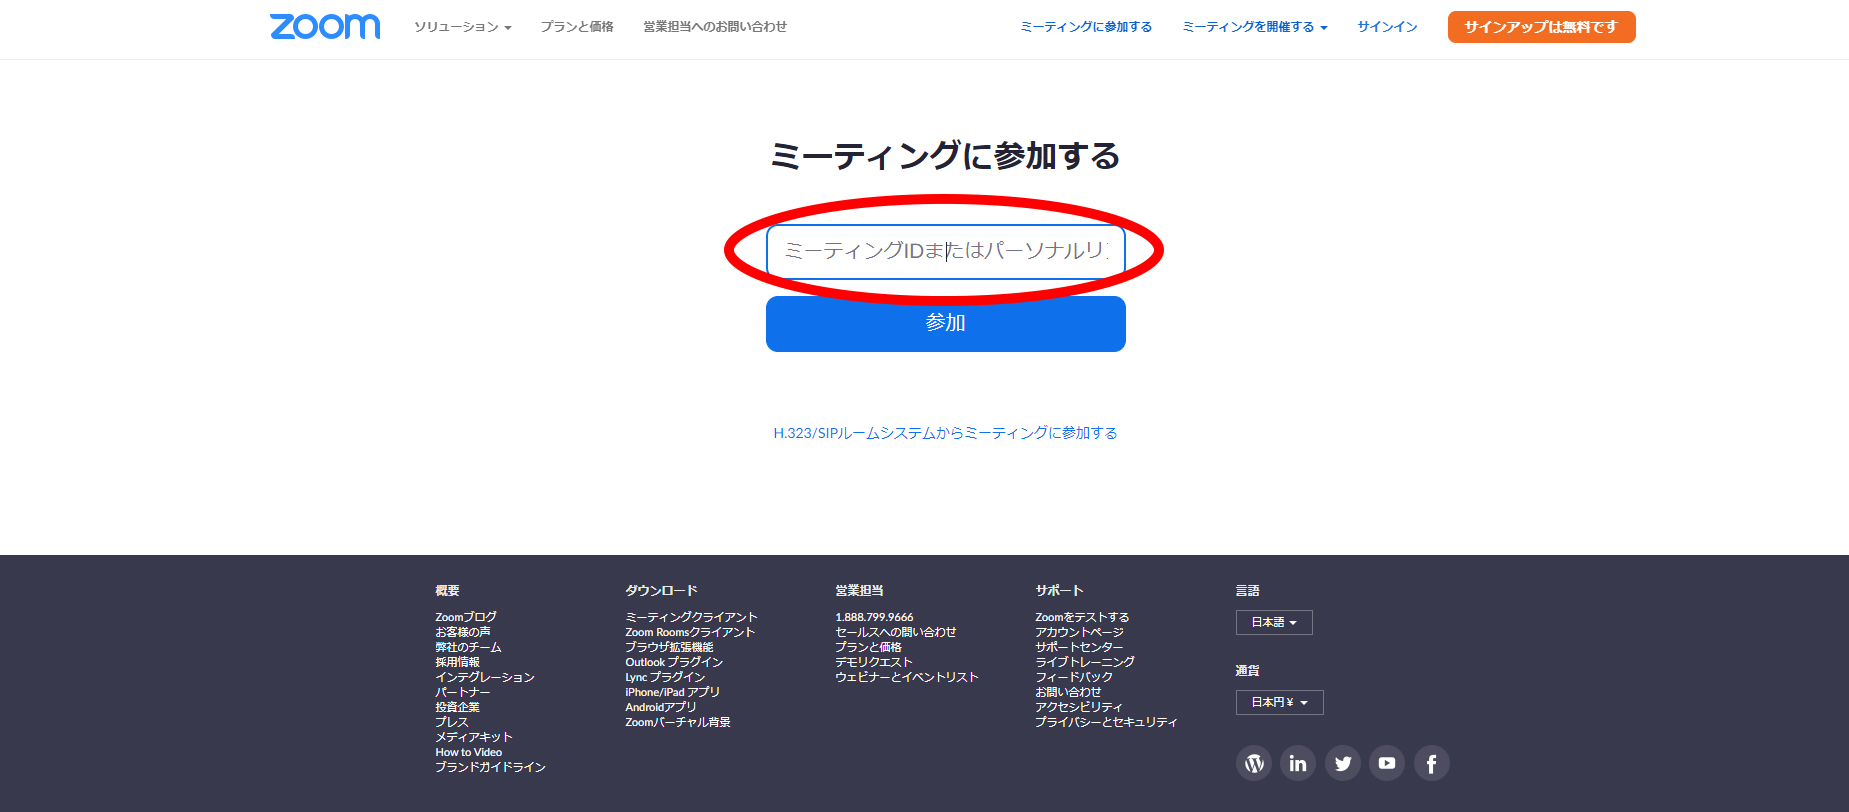Image resolution: width=1849 pixels, height=812 pixels.
Task: Select サインイン in the header
Action: pos(1387,27)
